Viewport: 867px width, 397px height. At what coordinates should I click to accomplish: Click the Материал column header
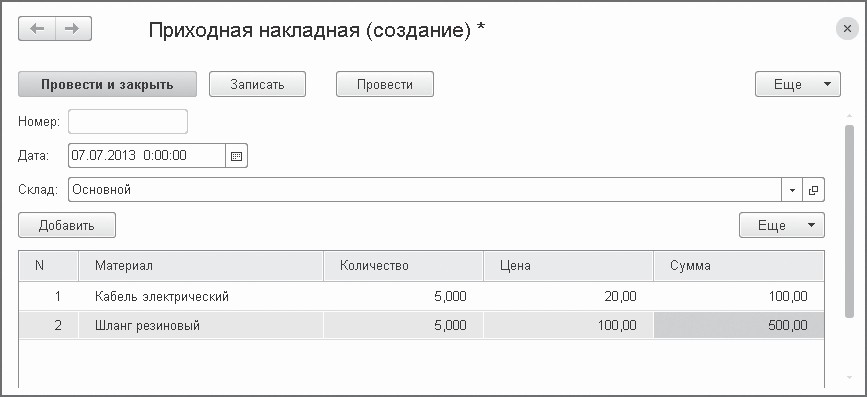point(201,266)
